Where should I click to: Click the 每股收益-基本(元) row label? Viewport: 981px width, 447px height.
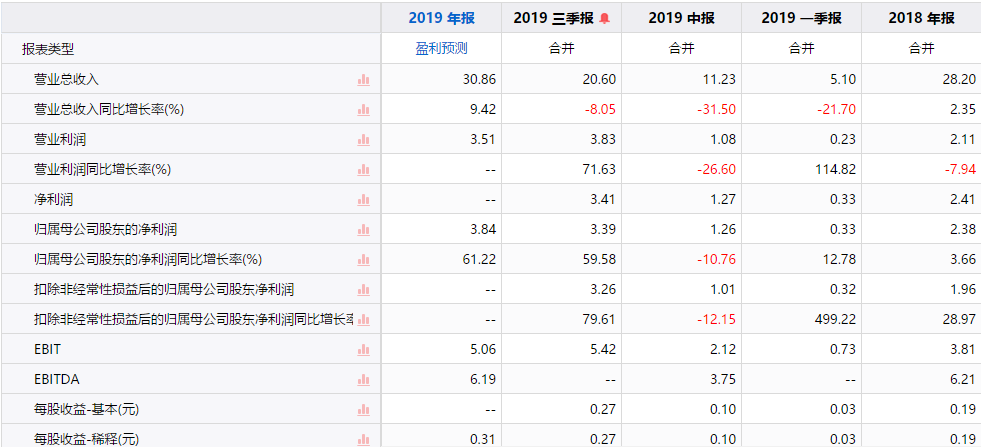(x=86, y=410)
